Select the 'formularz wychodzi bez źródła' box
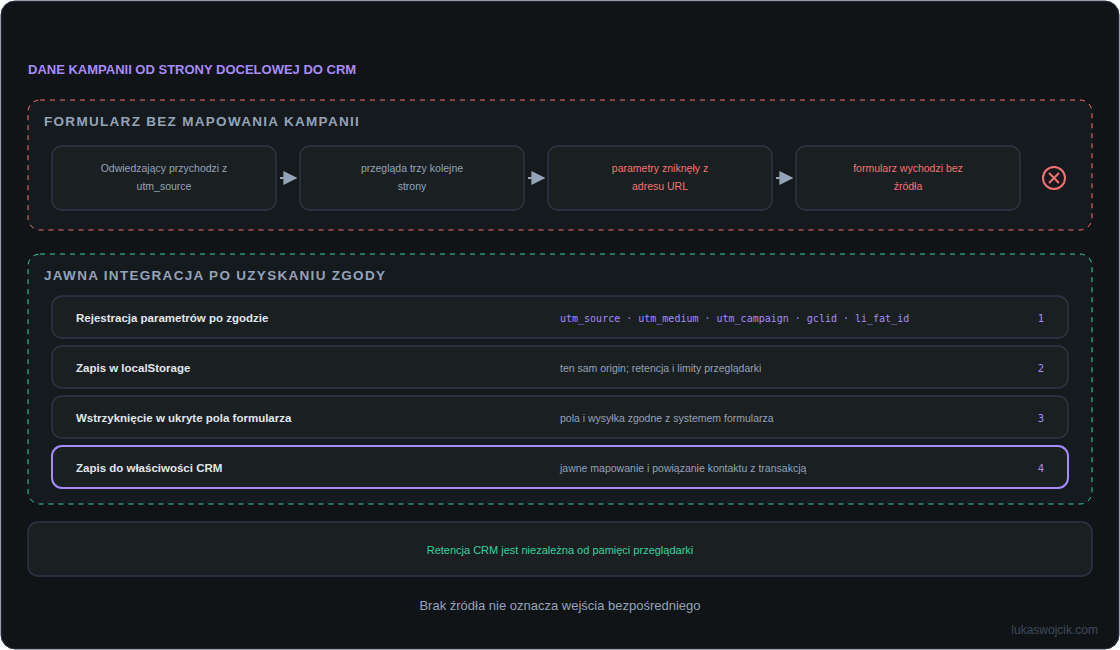The width and height of the screenshot is (1120, 650). (x=907, y=178)
